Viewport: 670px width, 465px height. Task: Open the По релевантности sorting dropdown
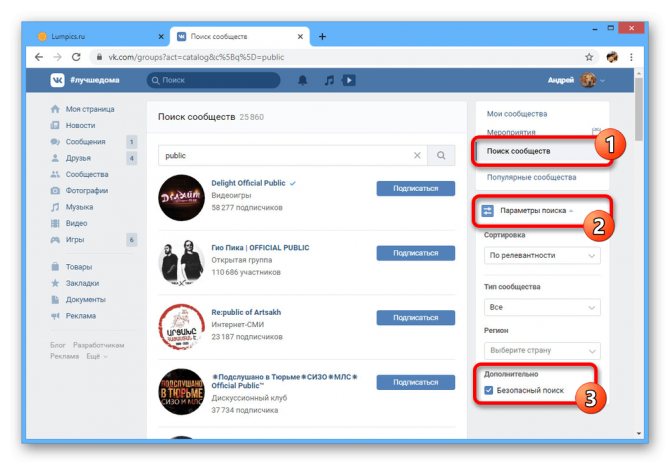(x=542, y=256)
